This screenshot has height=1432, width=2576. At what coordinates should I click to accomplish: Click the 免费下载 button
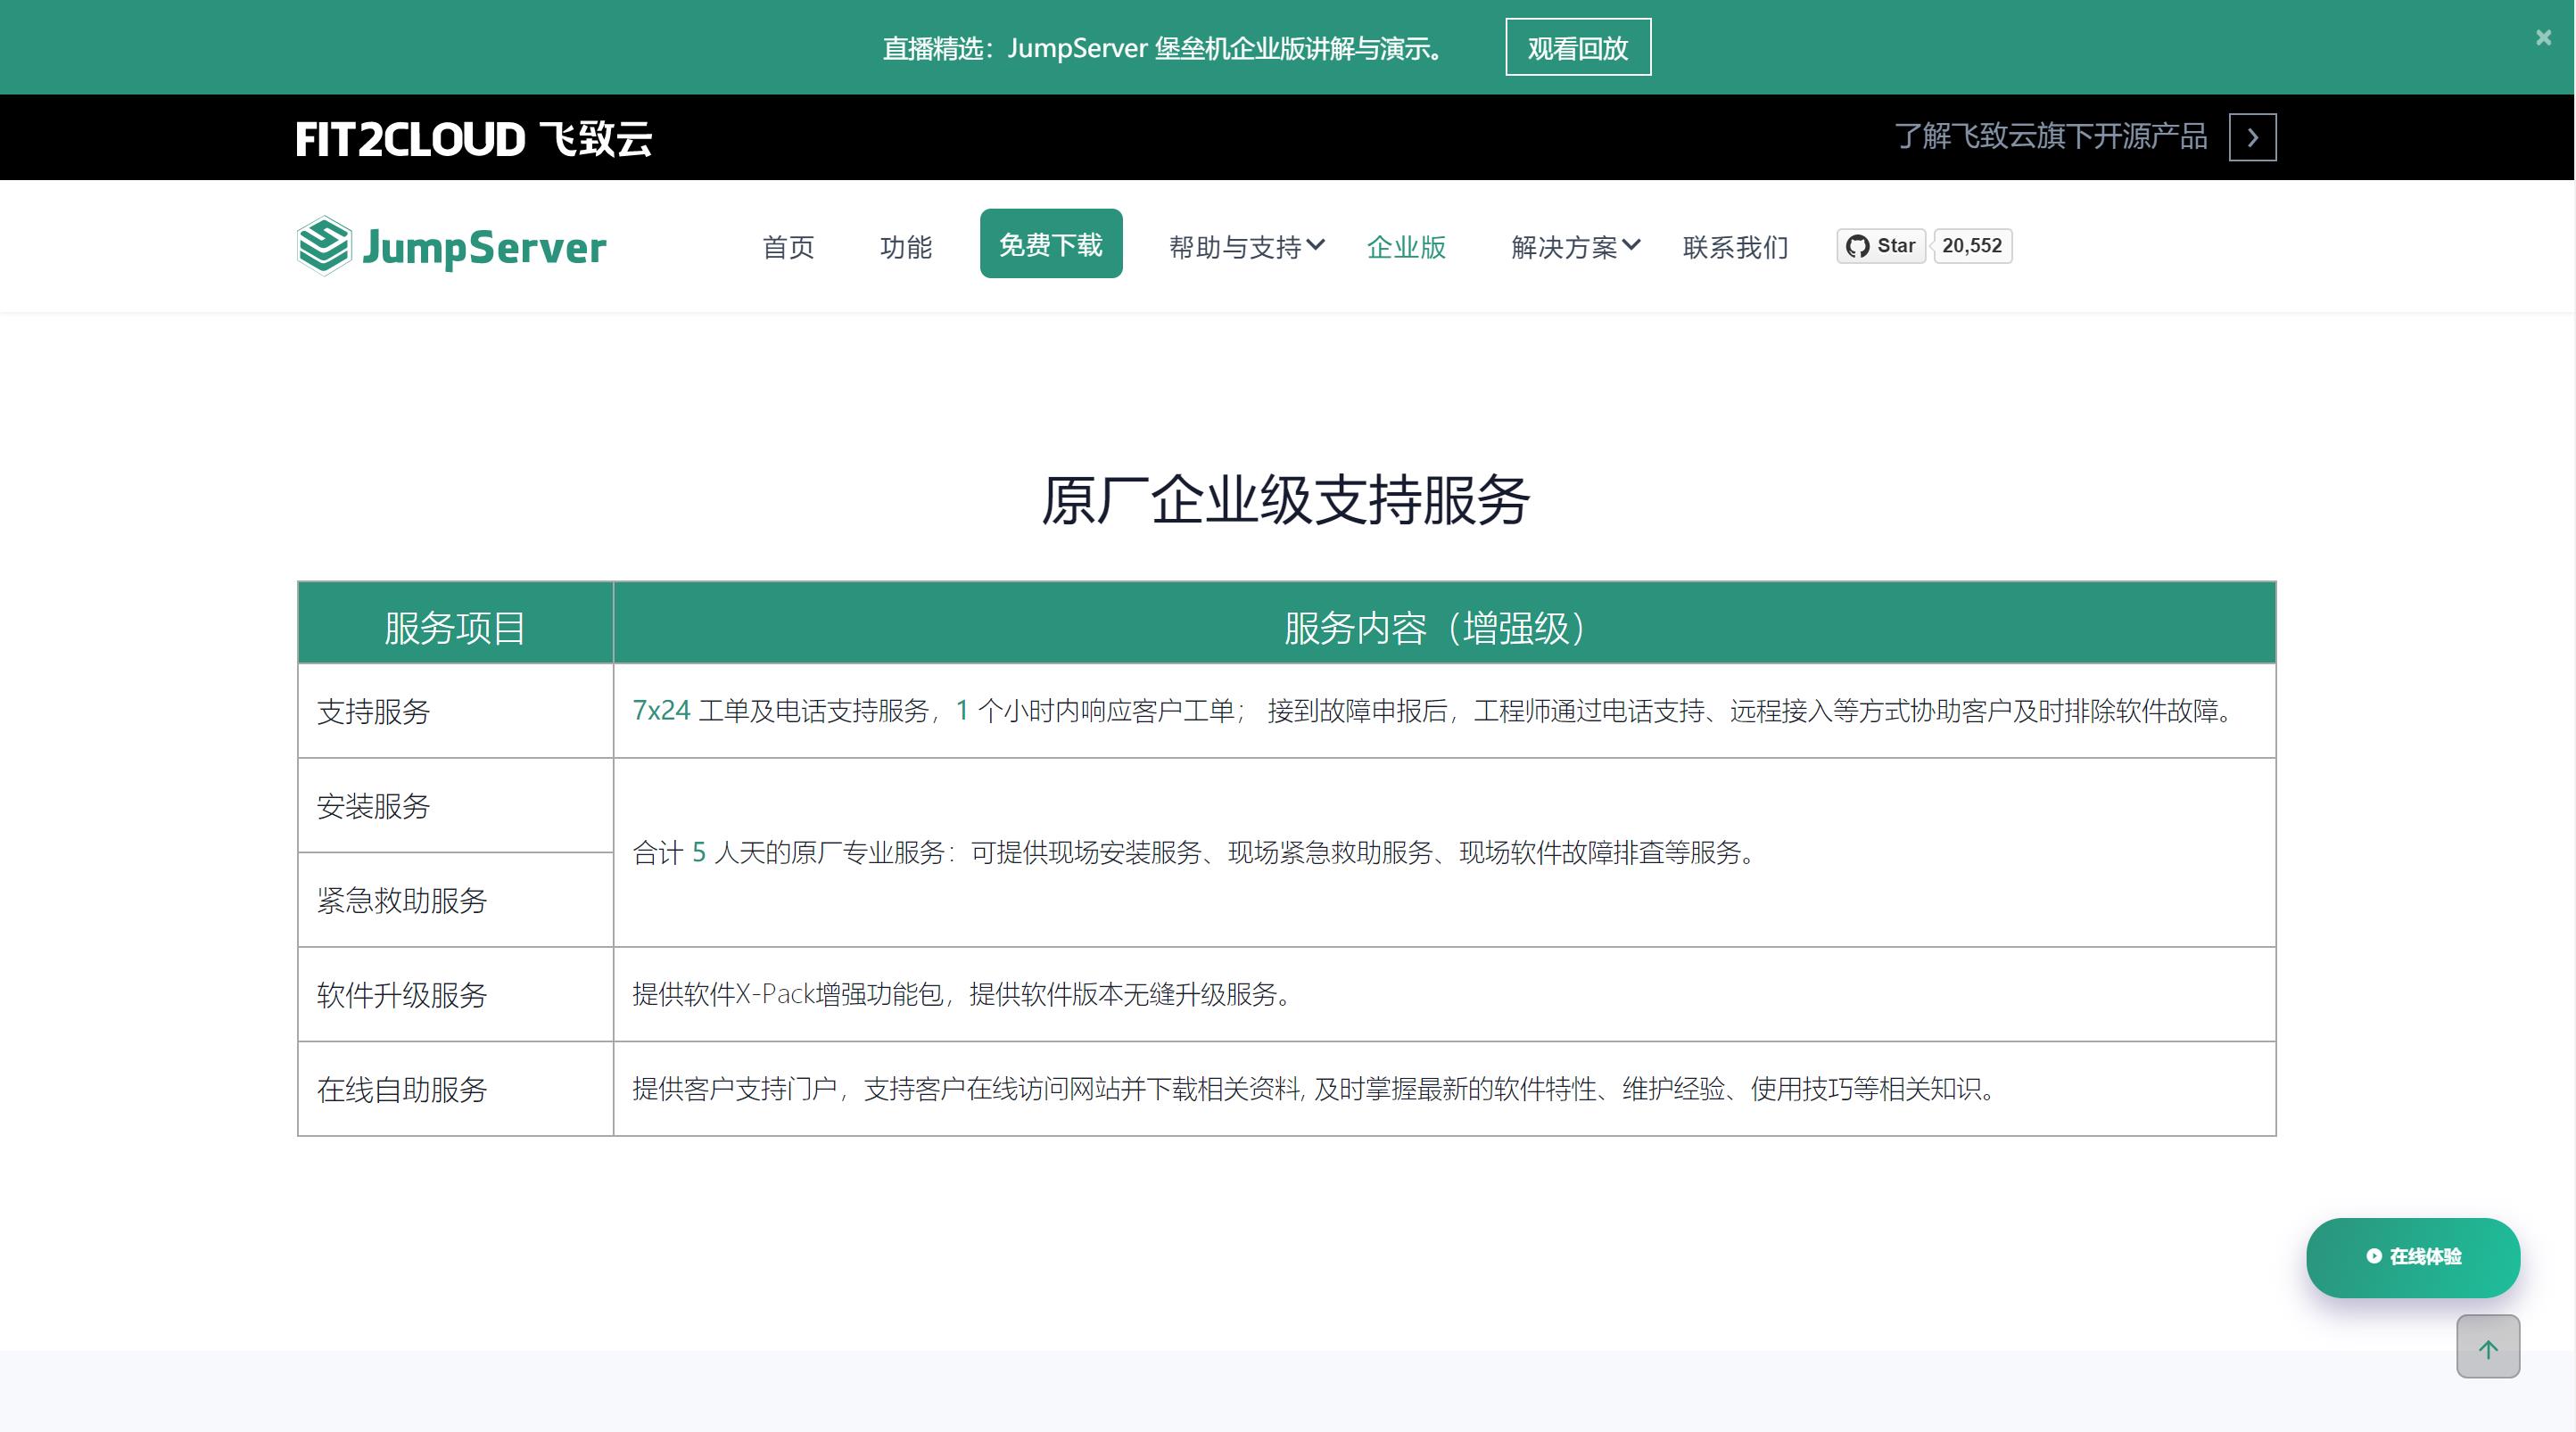1051,244
